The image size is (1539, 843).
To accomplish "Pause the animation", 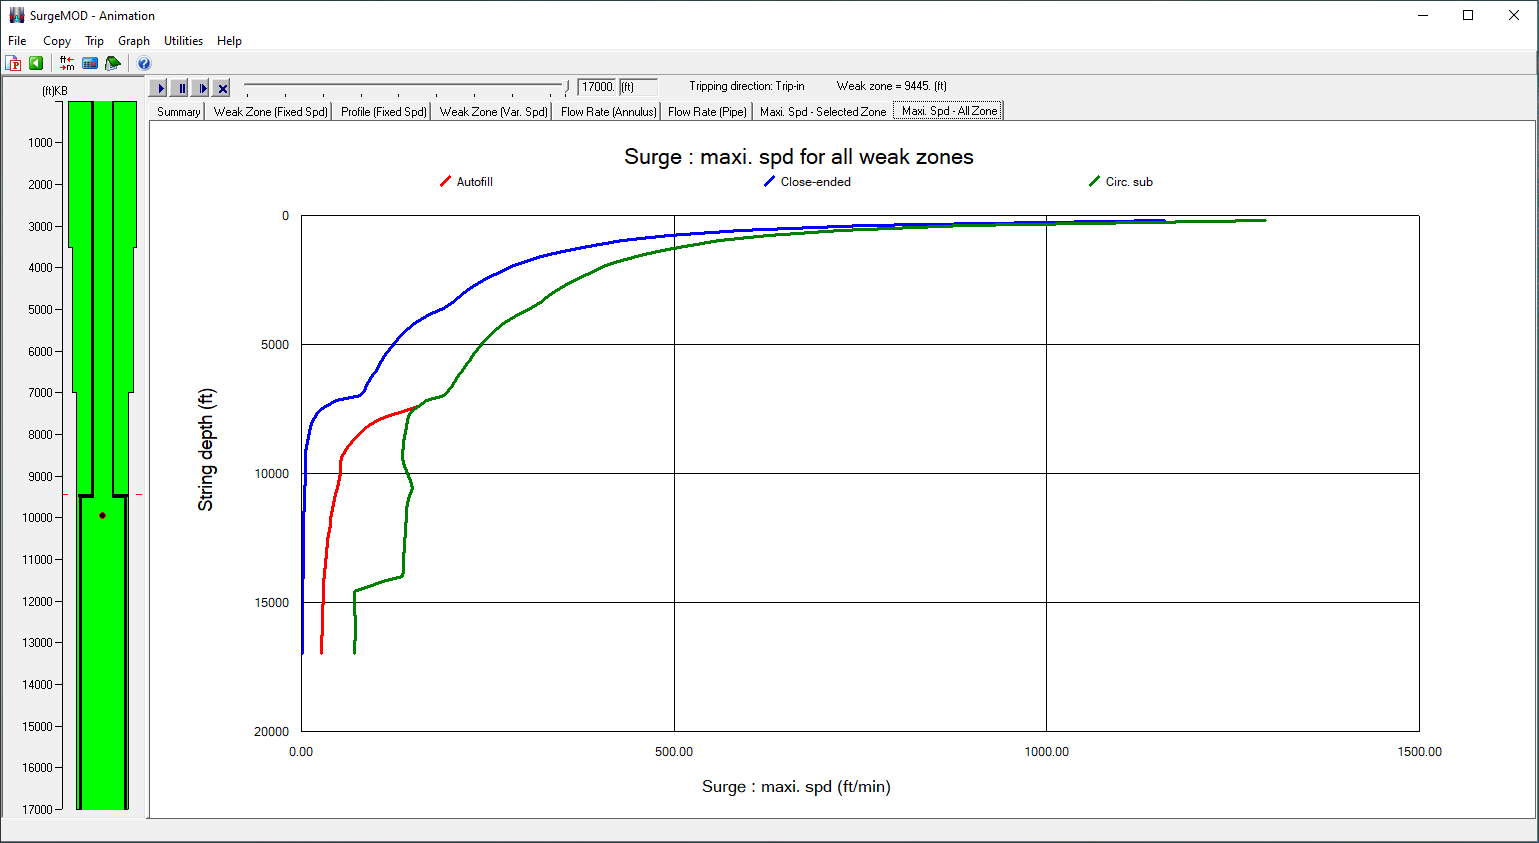I will coord(180,88).
